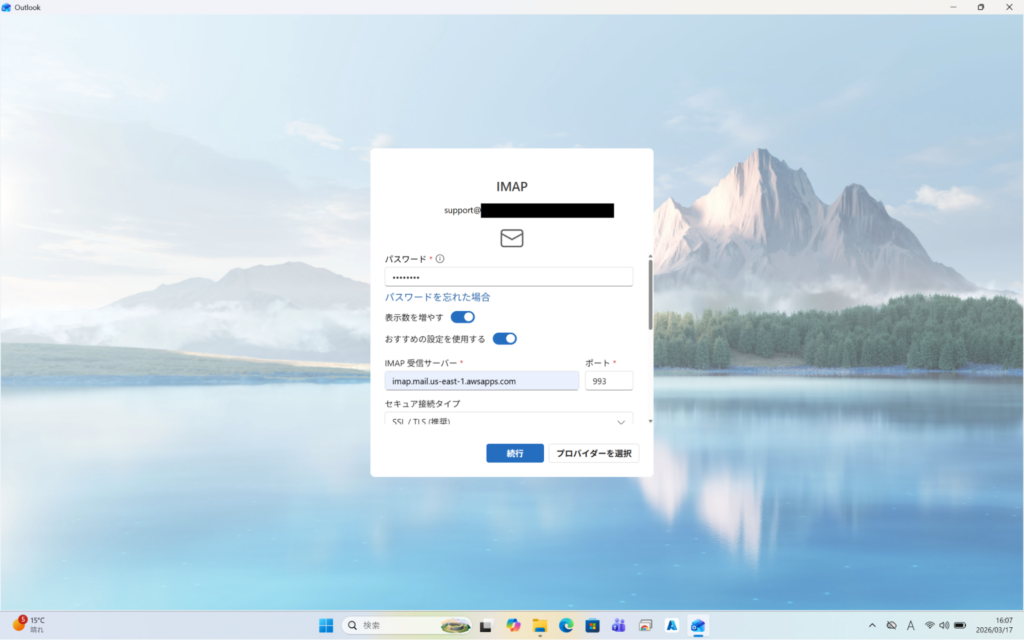
Task: Click the Outlook taskbar icon
Action: click(698, 625)
